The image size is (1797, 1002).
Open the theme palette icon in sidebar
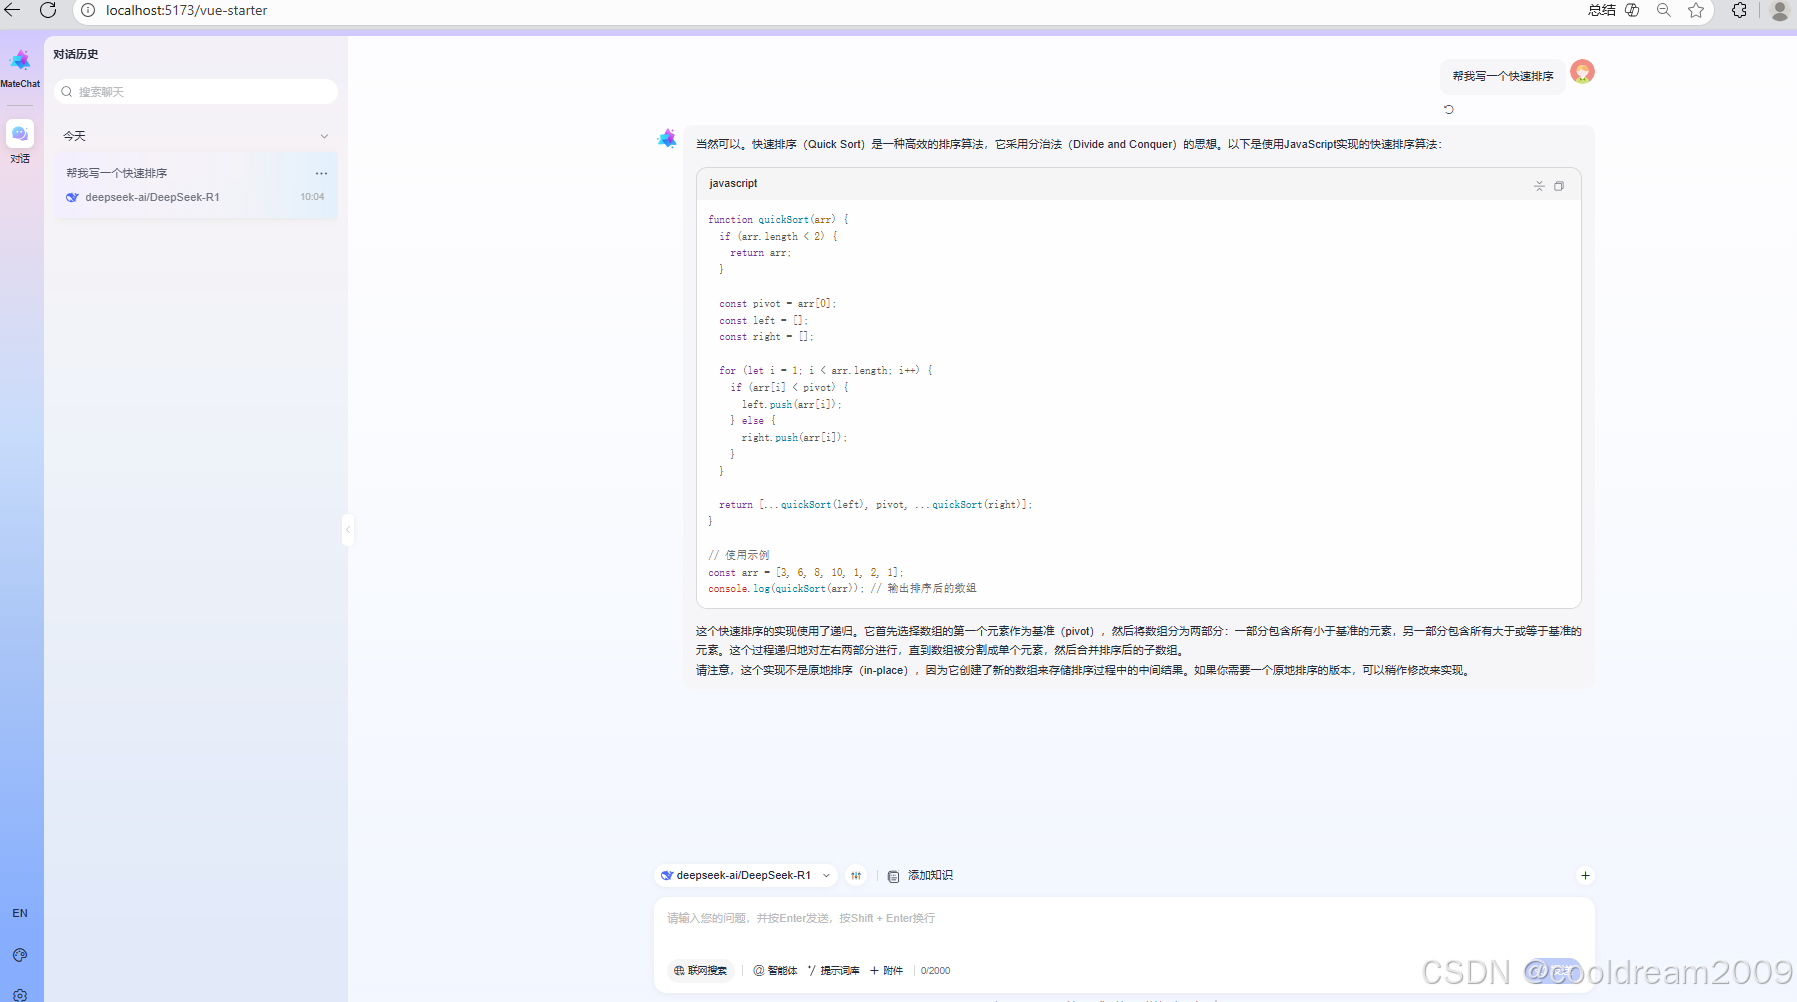(20, 955)
